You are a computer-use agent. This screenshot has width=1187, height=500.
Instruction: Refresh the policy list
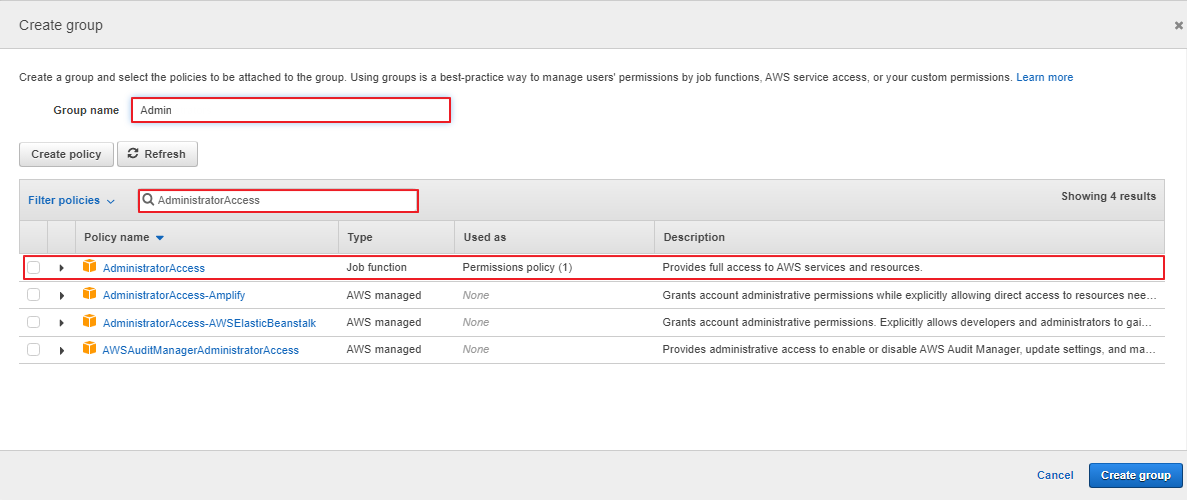tap(157, 154)
